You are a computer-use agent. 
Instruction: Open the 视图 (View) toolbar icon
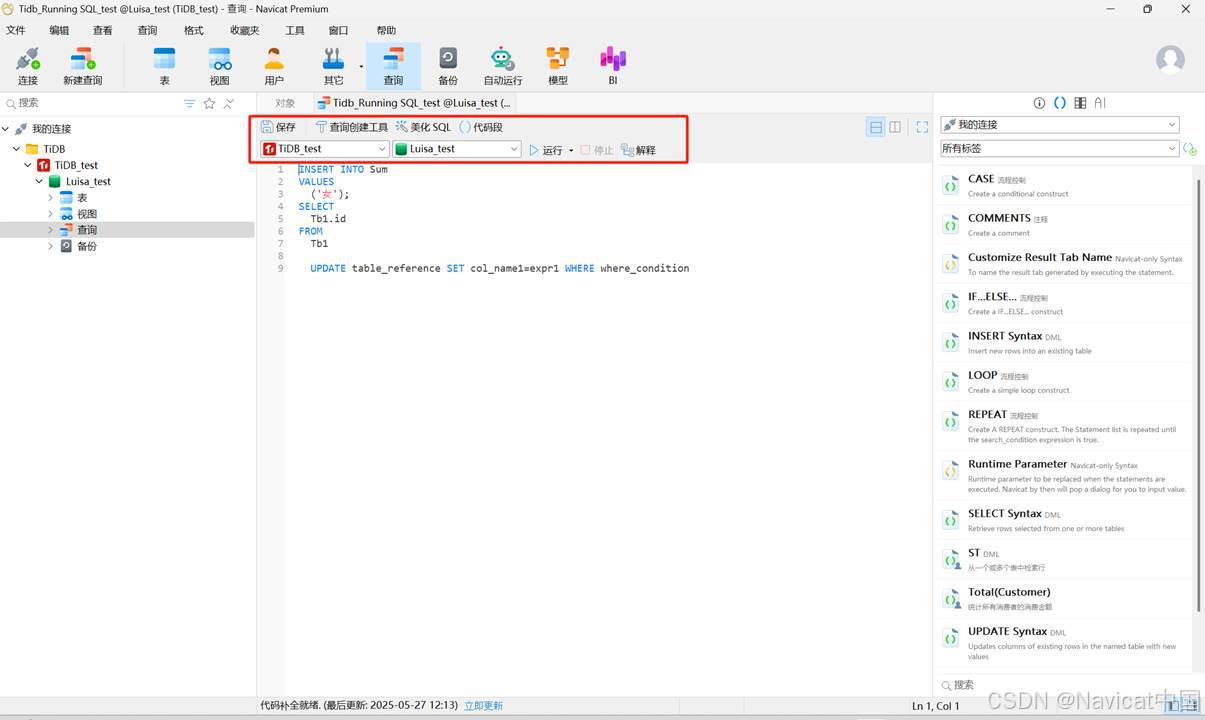[x=219, y=66]
